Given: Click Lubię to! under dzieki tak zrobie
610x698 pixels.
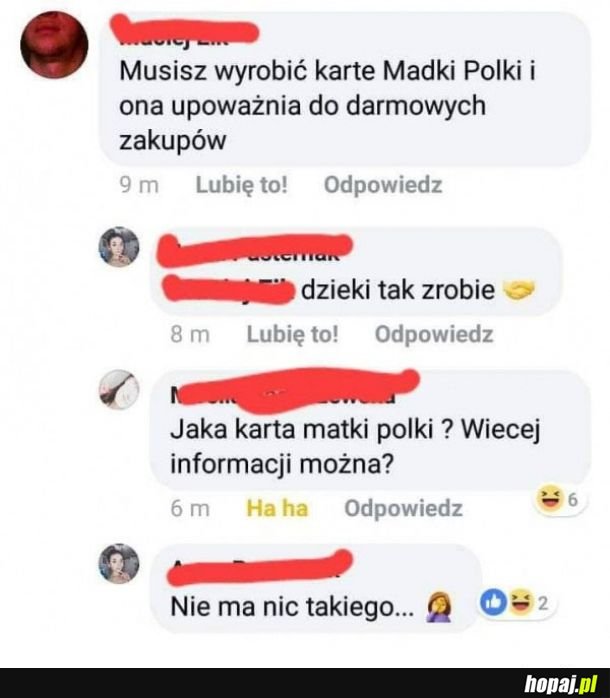Looking at the screenshot, I should 293,334.
